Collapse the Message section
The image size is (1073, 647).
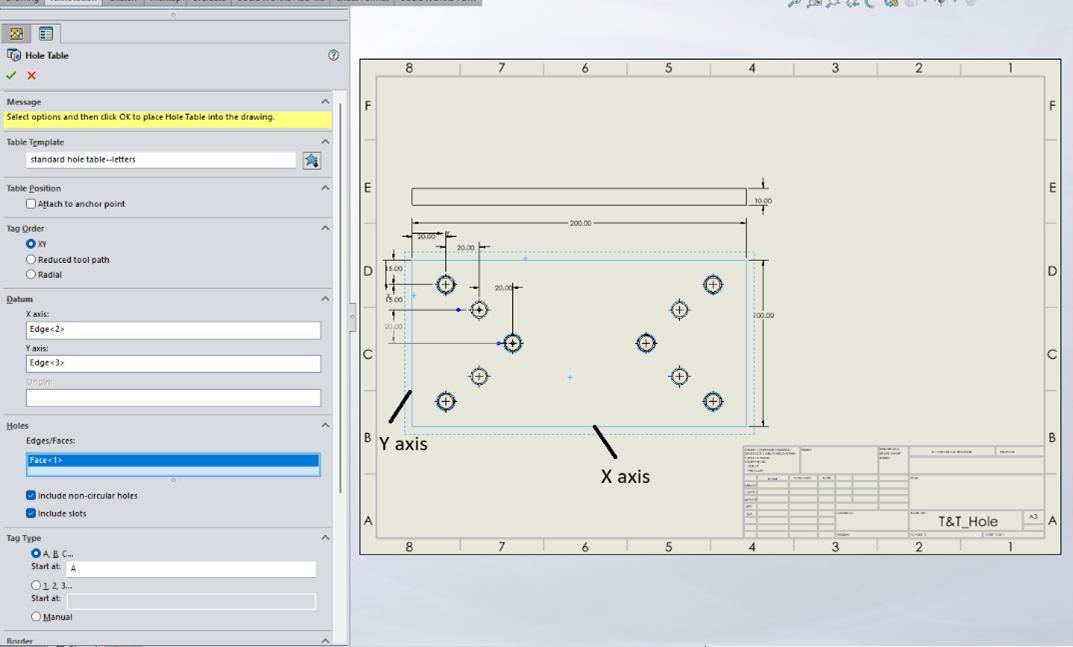325,102
